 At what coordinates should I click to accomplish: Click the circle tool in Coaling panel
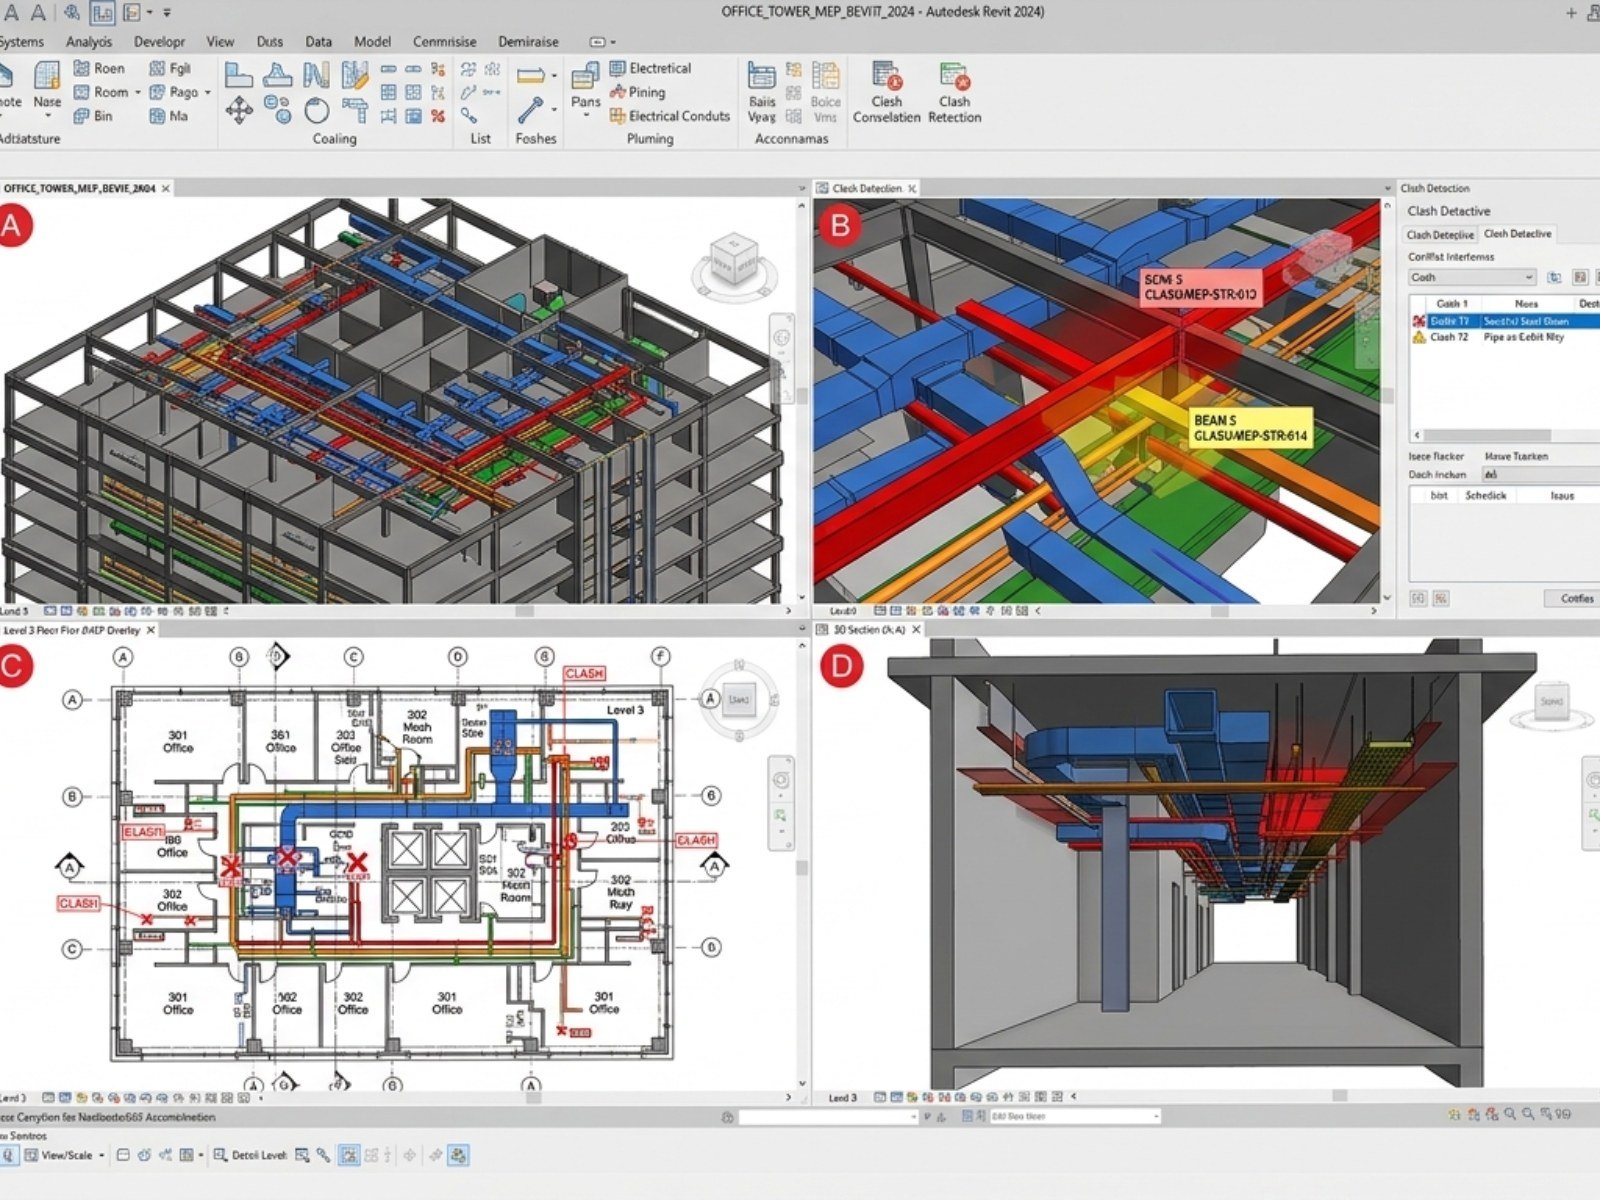tap(316, 110)
